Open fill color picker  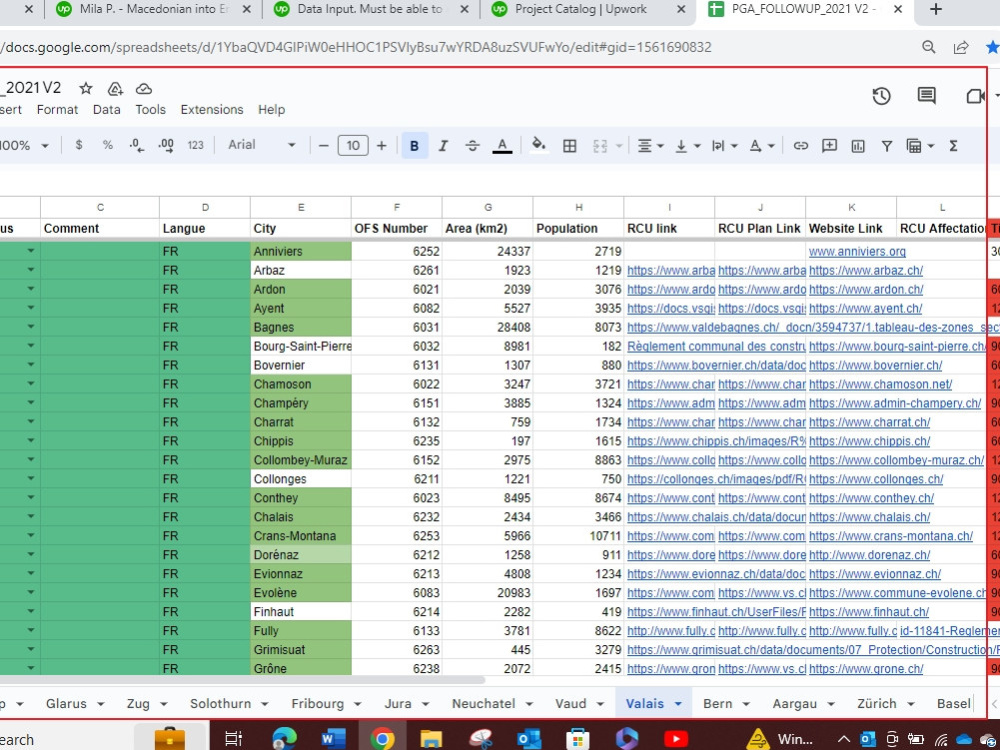(539, 145)
